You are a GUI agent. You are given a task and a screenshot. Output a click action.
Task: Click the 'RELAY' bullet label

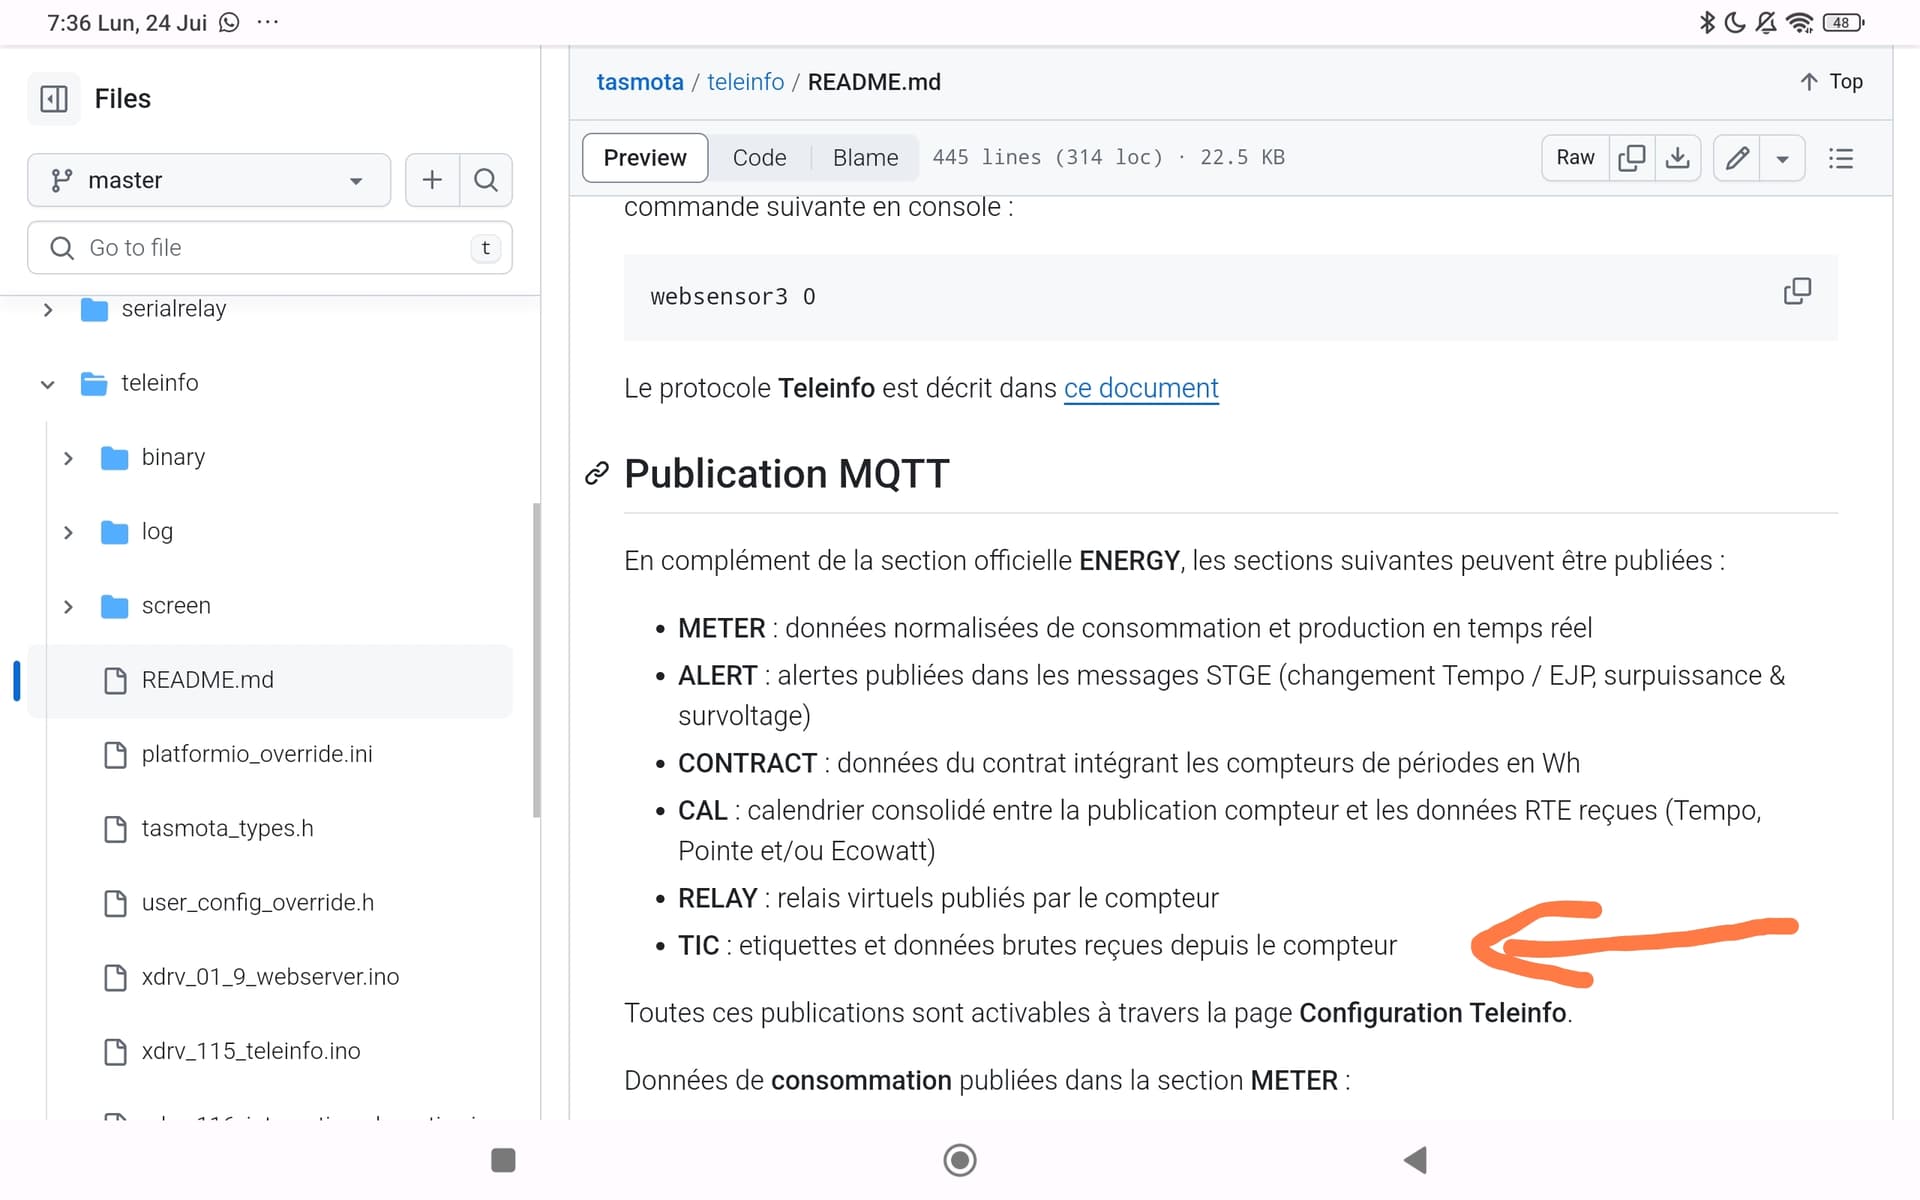(x=717, y=899)
